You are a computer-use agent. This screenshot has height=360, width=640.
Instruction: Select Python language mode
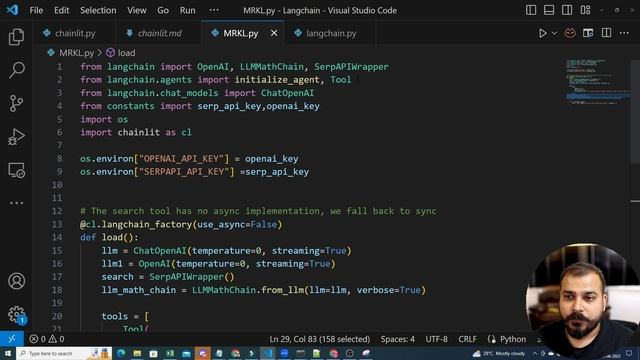(513, 339)
